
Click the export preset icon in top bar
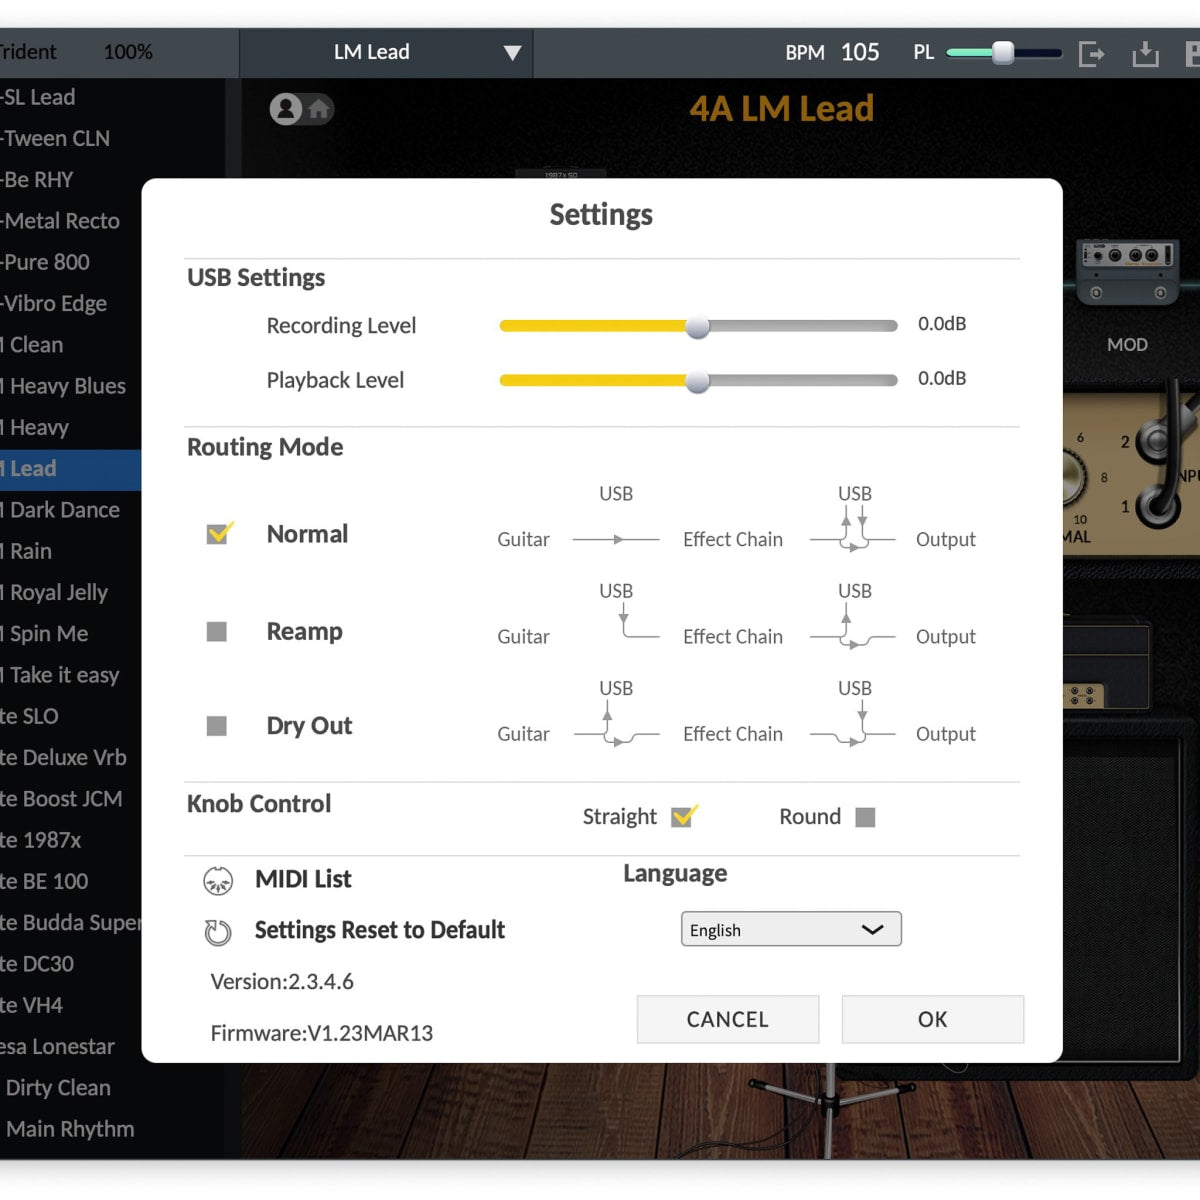[1091, 53]
